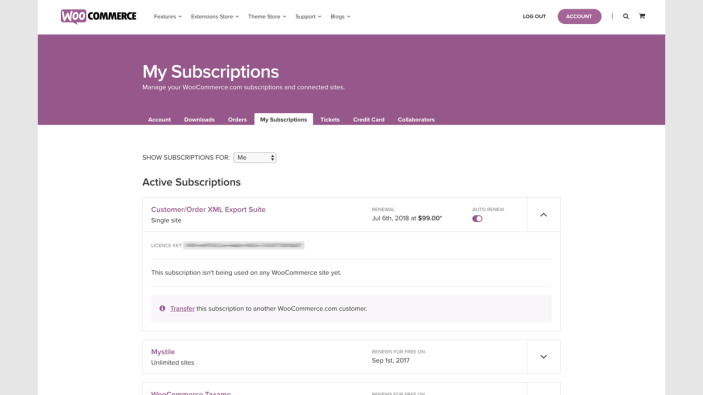The image size is (703, 395).
Task: Click the Log Out link
Action: (x=534, y=17)
